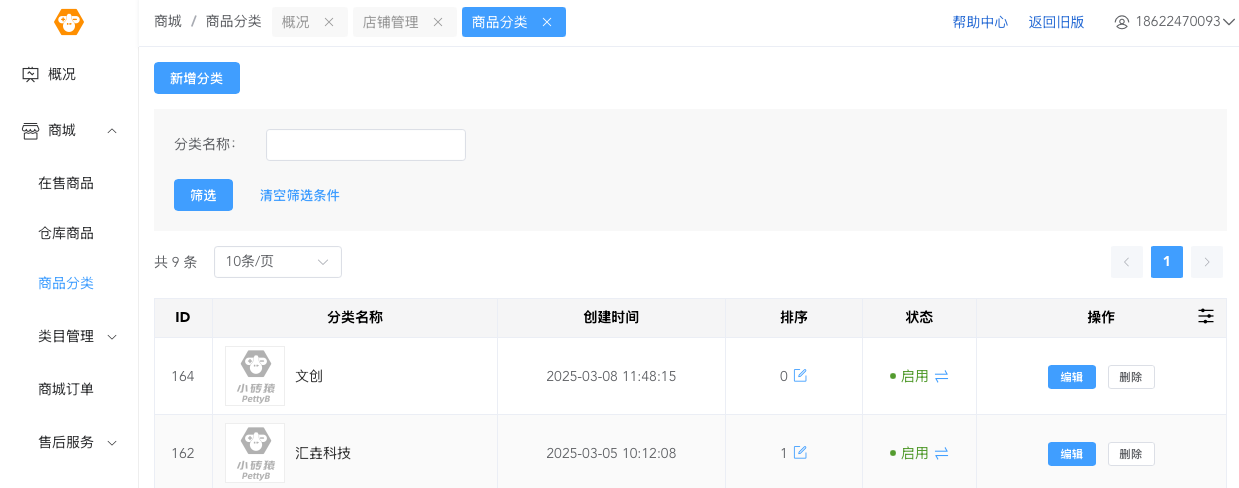Viewport: 1239px width, 488px height.
Task: Click 清空筛选条件 link
Action: pos(300,195)
